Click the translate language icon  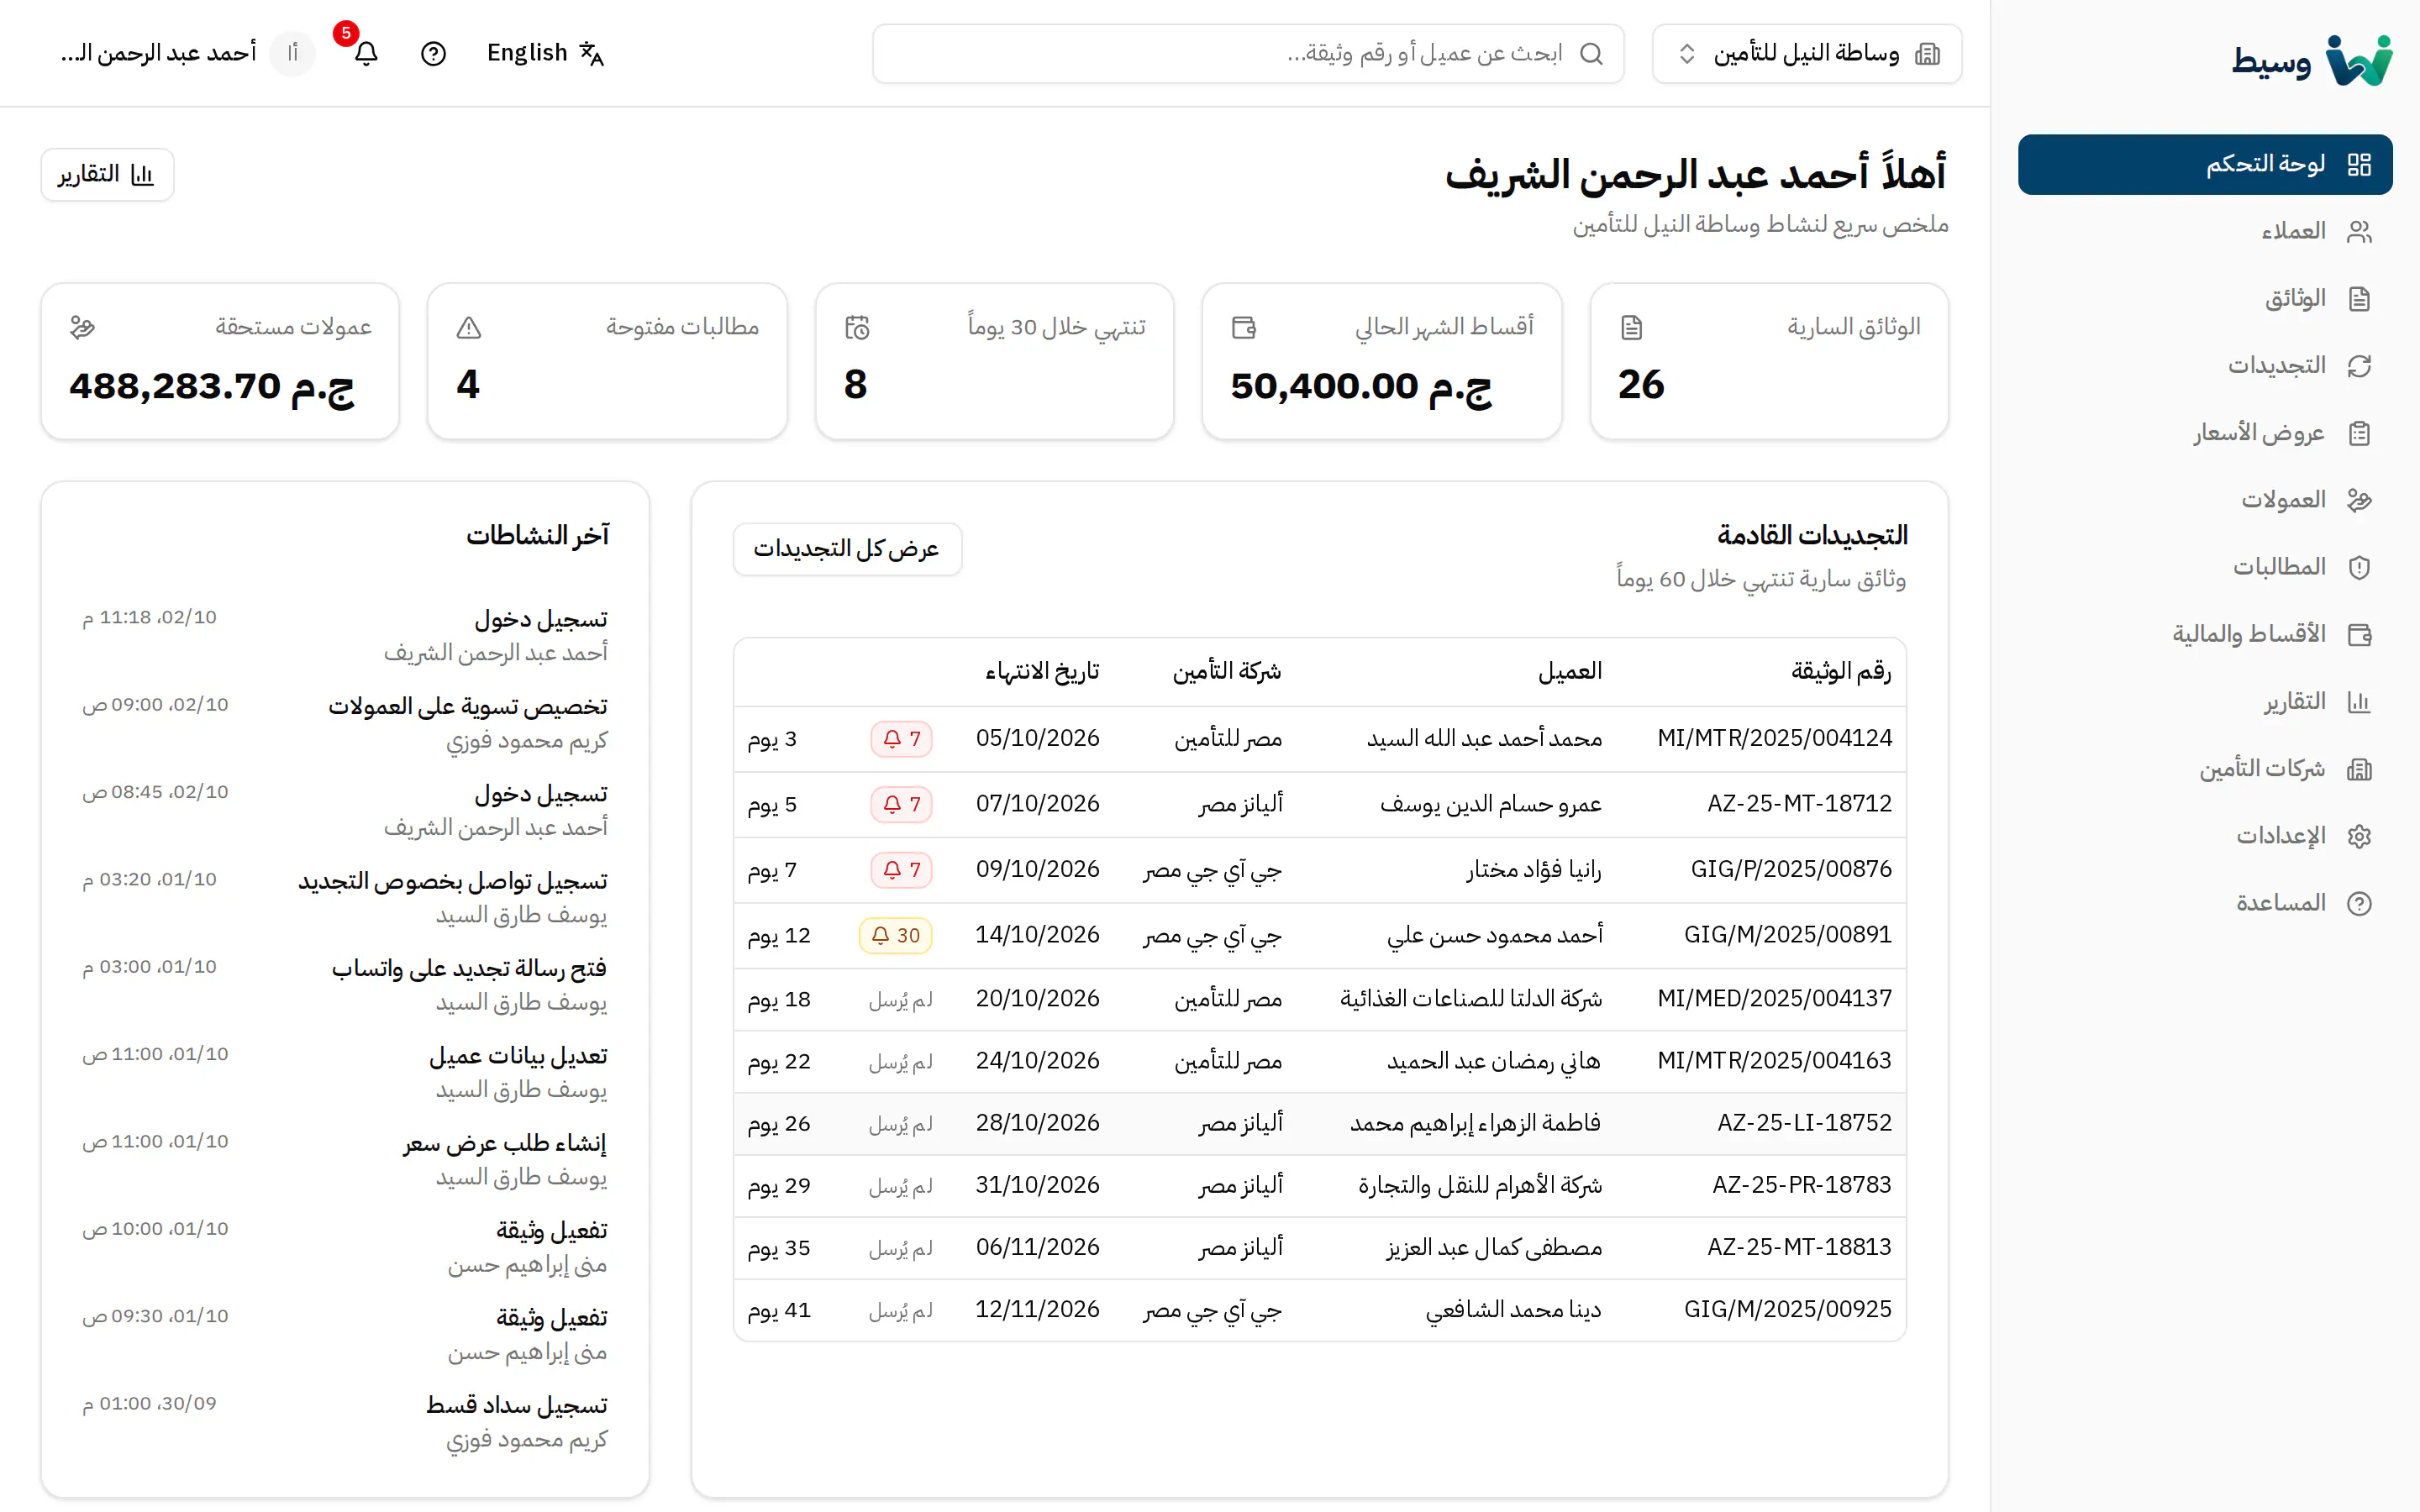pos(592,53)
